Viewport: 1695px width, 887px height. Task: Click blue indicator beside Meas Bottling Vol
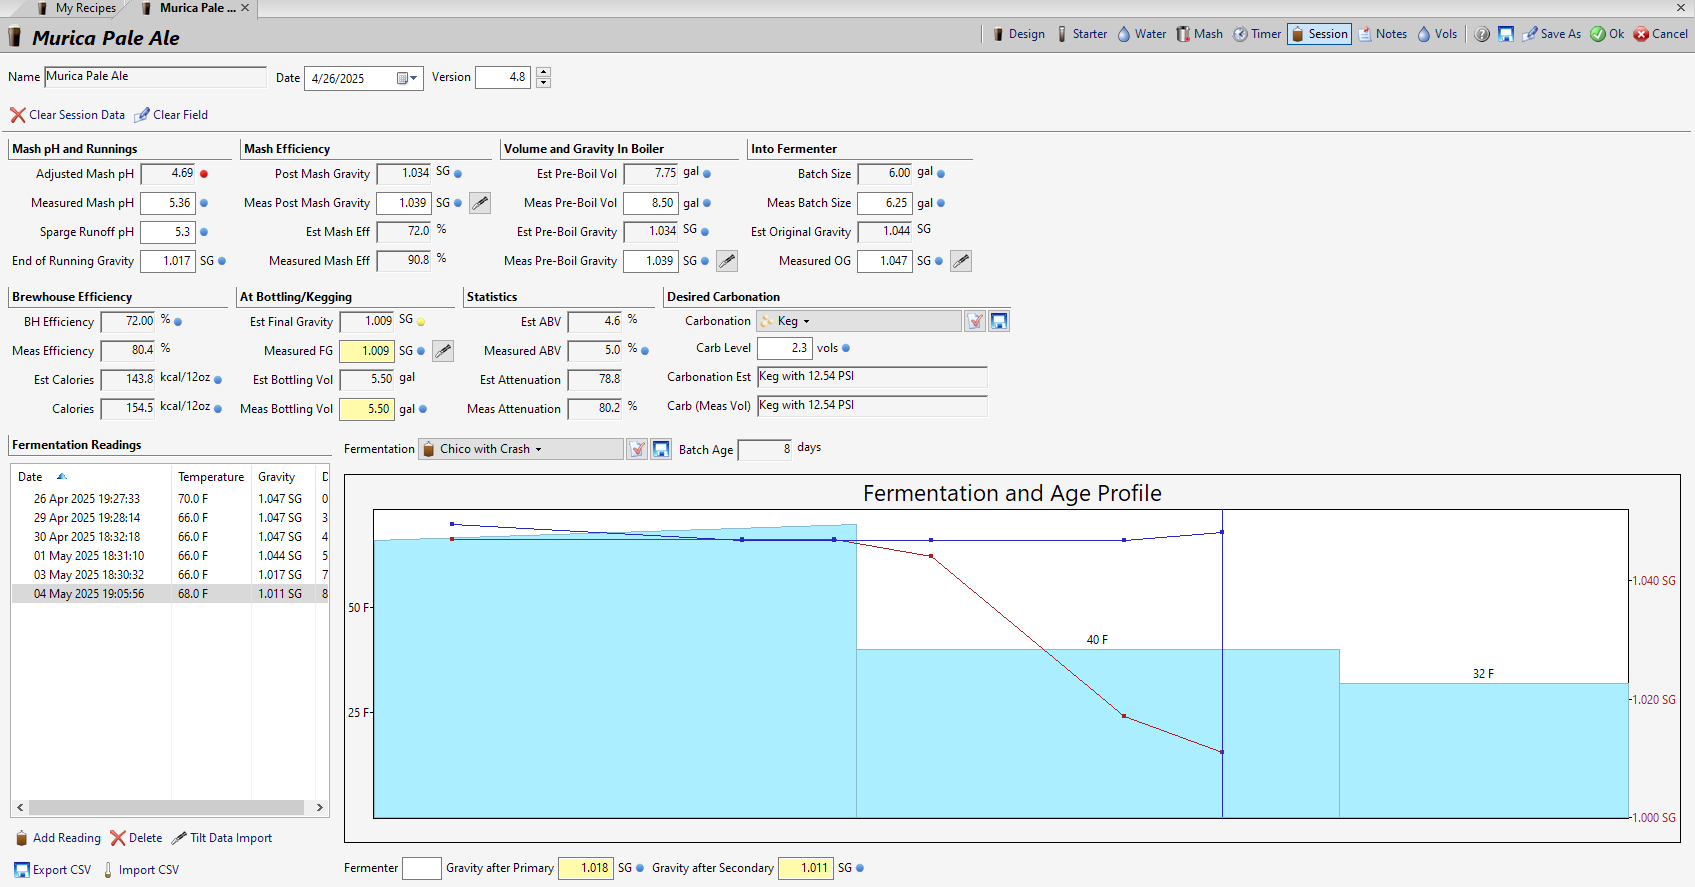423,409
